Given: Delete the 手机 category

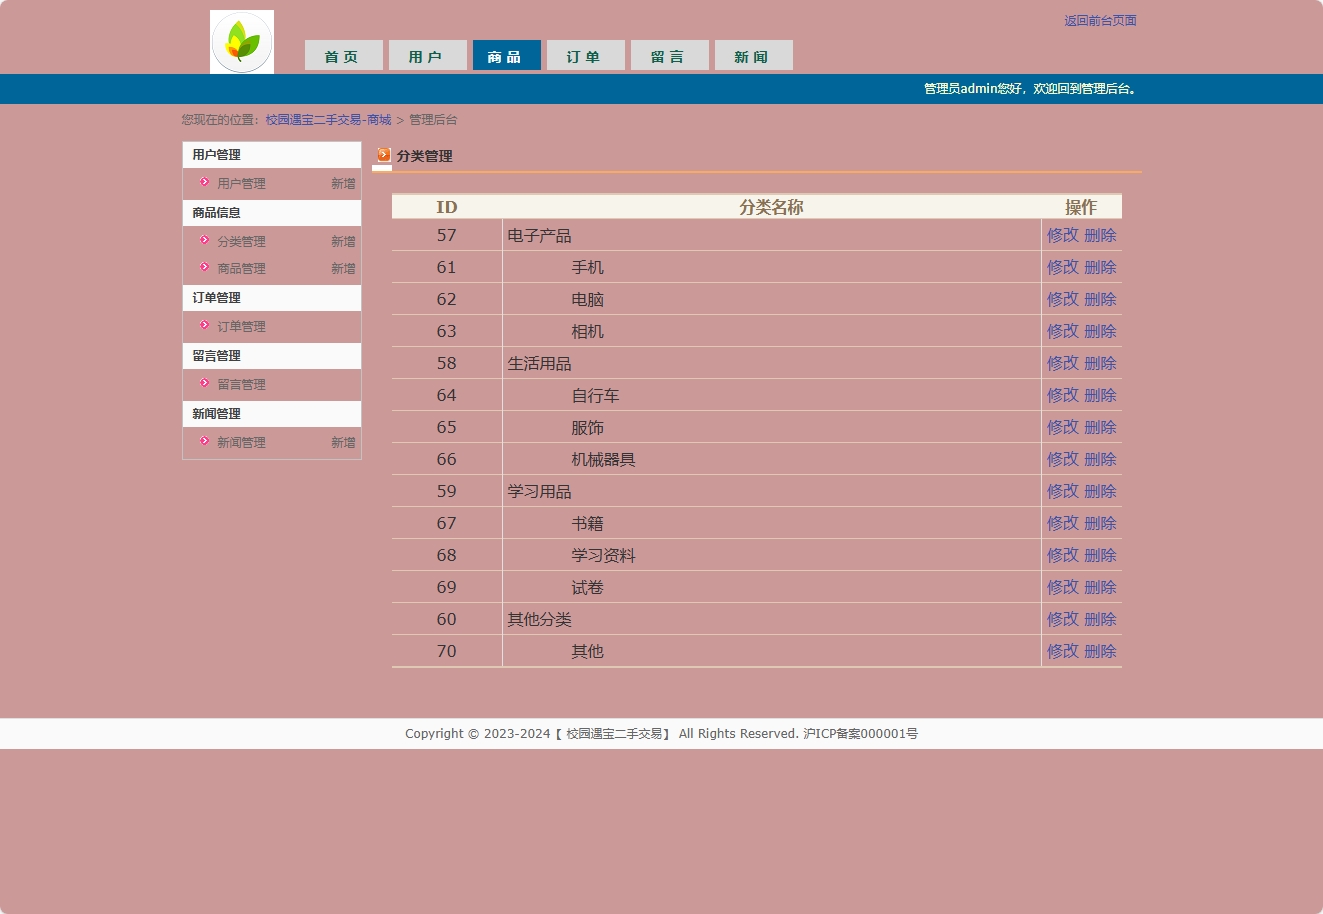Looking at the screenshot, I should tap(1100, 267).
